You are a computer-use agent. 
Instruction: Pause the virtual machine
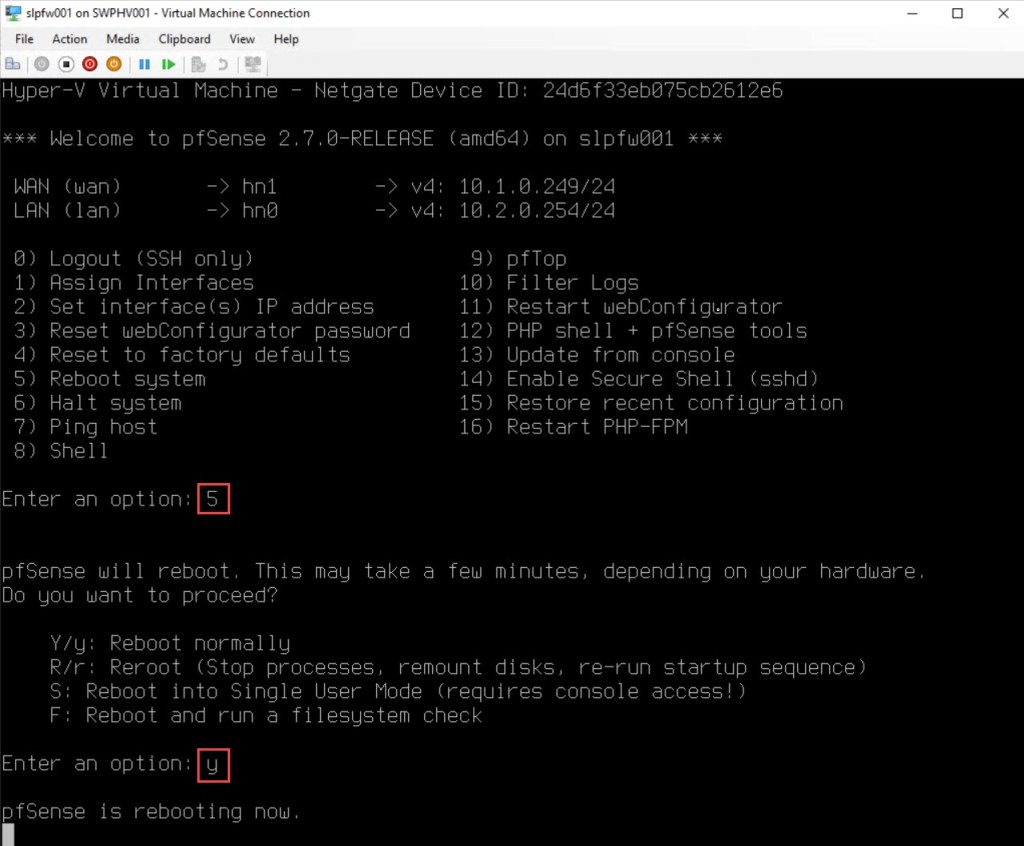point(144,64)
